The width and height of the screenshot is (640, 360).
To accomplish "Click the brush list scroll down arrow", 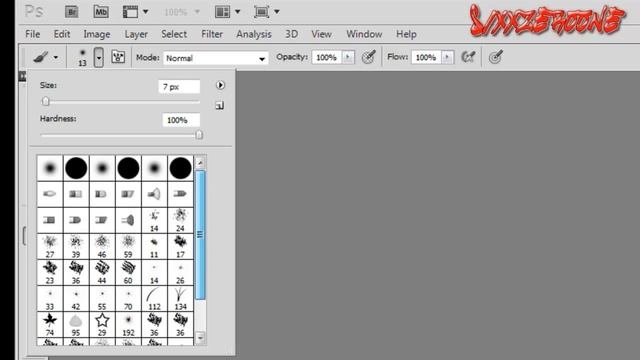I will pos(200,338).
